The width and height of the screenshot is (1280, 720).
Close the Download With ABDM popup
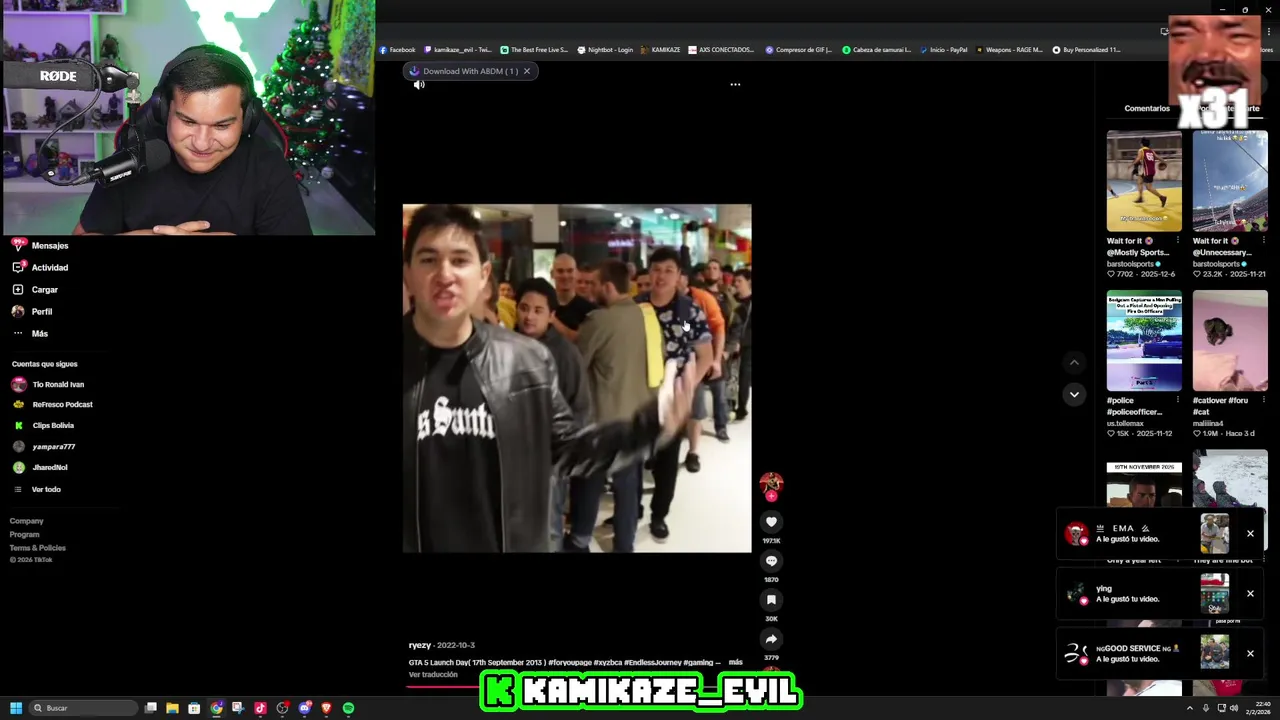[527, 71]
